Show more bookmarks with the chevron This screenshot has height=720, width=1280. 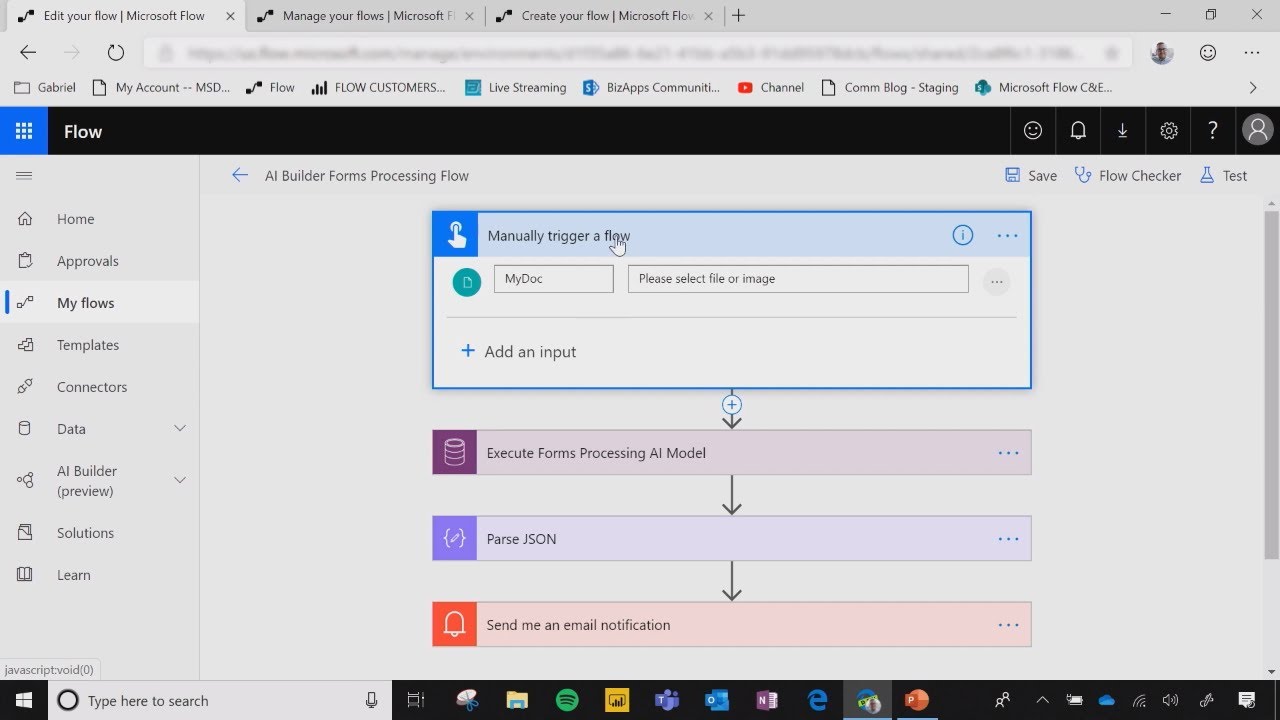tap(1253, 88)
